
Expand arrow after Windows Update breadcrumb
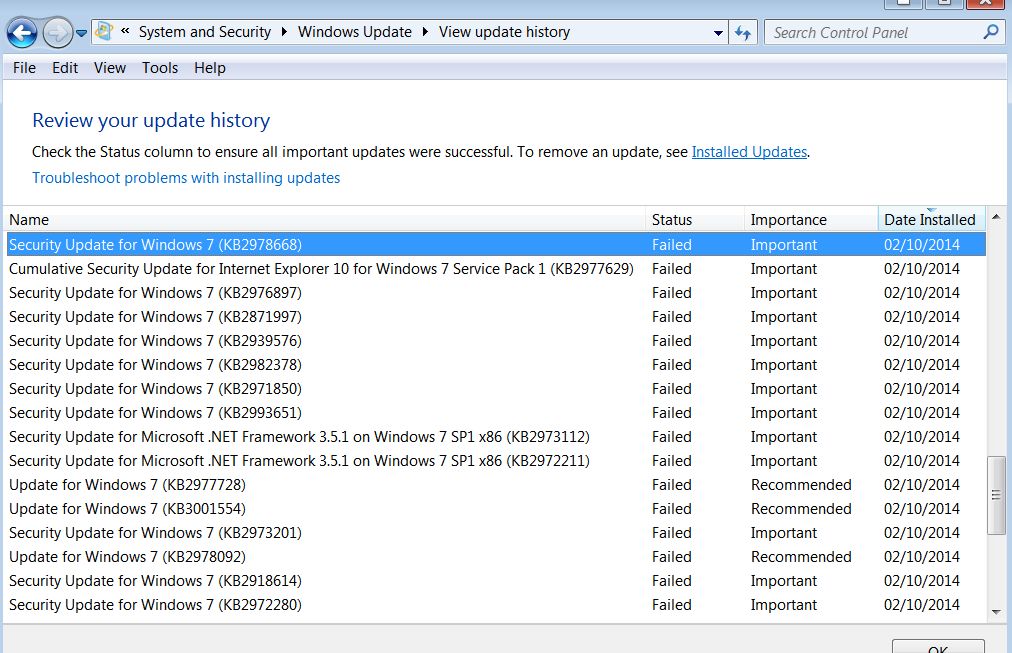(x=425, y=32)
